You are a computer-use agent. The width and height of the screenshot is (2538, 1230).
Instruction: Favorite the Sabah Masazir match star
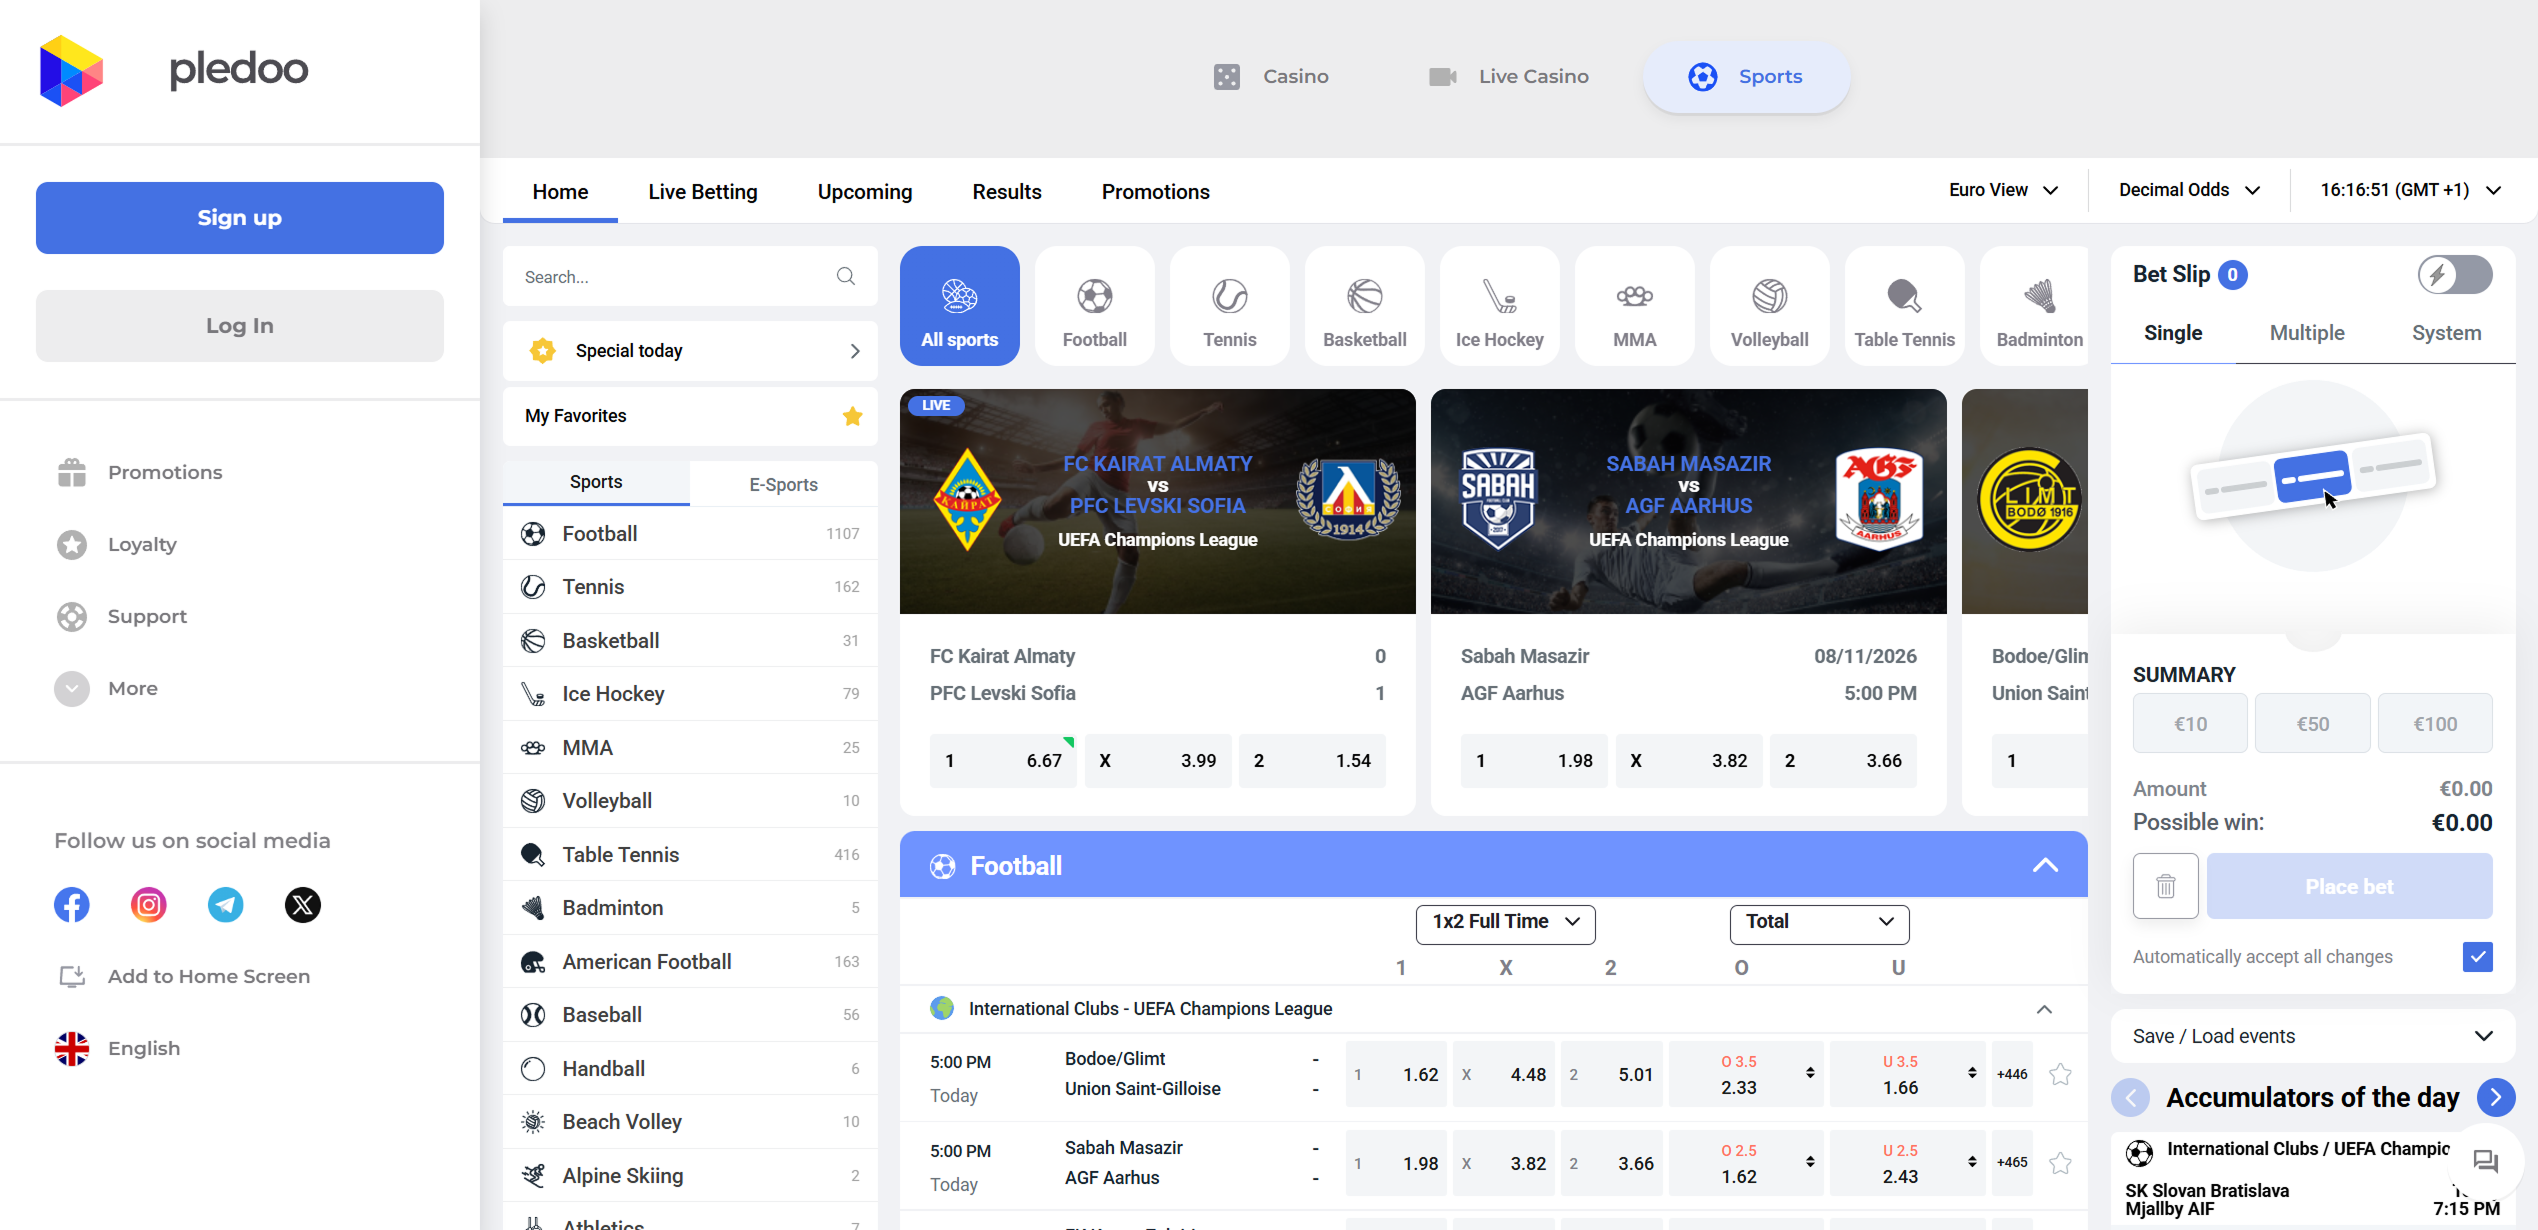click(2060, 1163)
